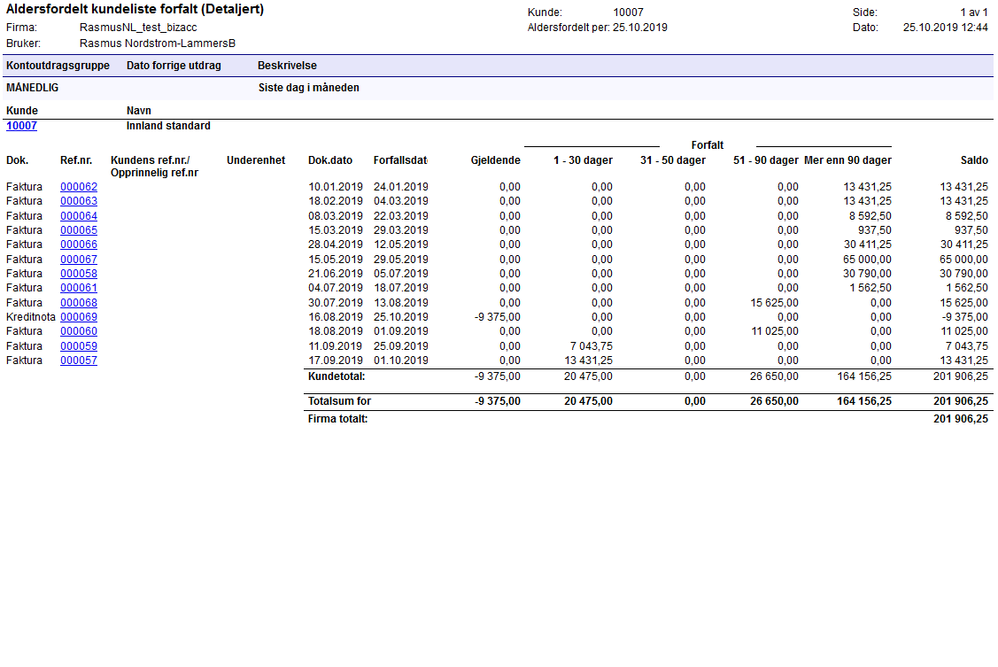Viewport: 998px width, 667px height.
Task: Open invoice reference 000065
Action: (79, 230)
